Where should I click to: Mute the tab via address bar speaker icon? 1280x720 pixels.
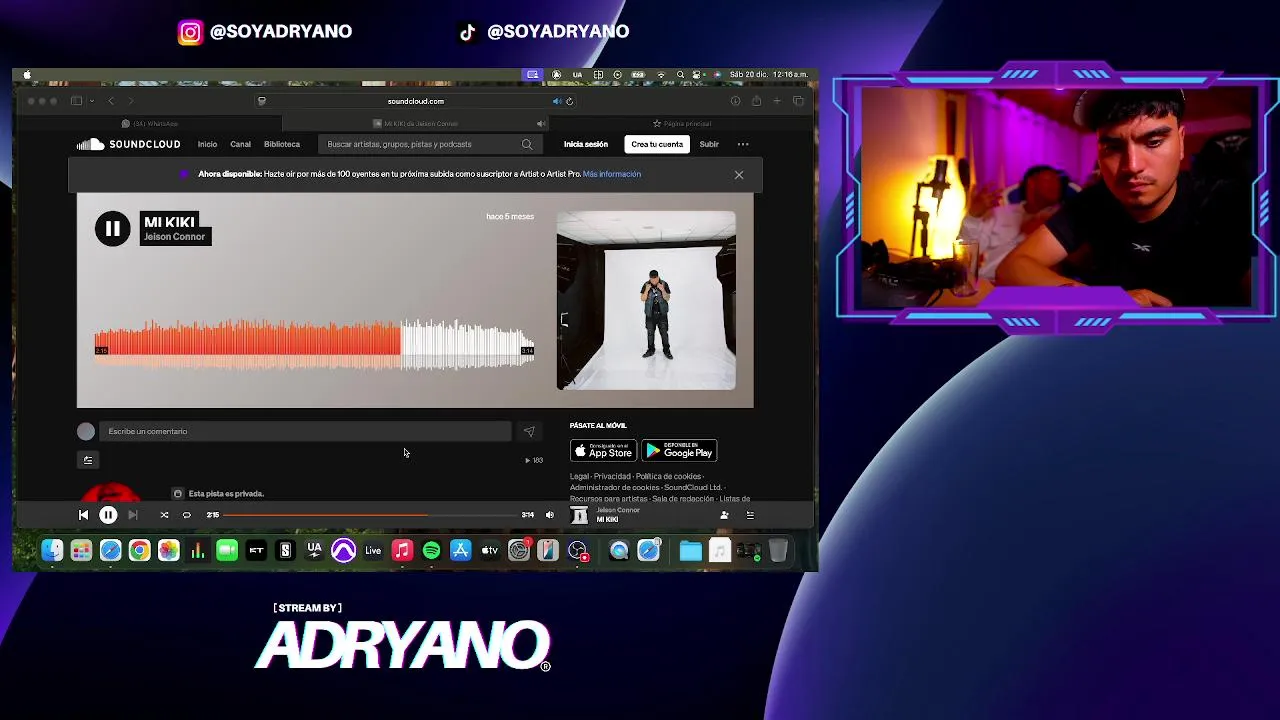click(x=557, y=101)
